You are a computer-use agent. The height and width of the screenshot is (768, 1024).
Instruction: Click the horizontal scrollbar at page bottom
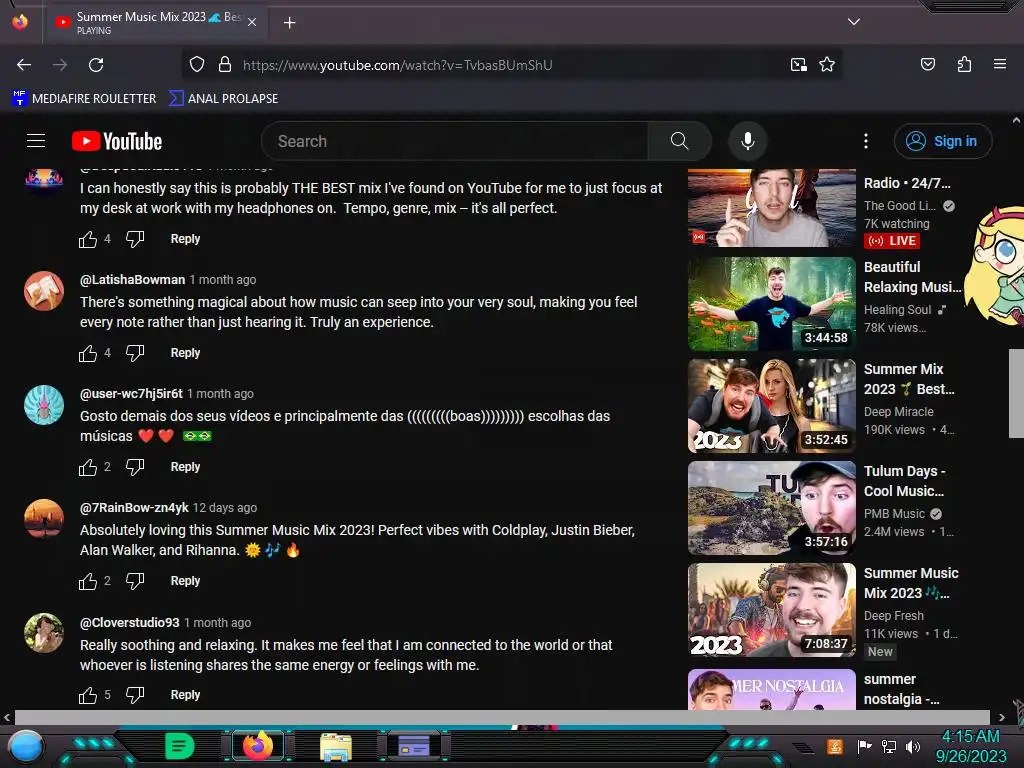(x=503, y=717)
